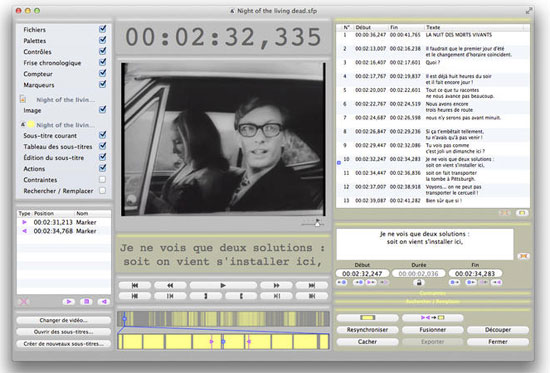Click the Resynchroniser button
The height and width of the screenshot is (373, 550).
pyautogui.click(x=368, y=330)
